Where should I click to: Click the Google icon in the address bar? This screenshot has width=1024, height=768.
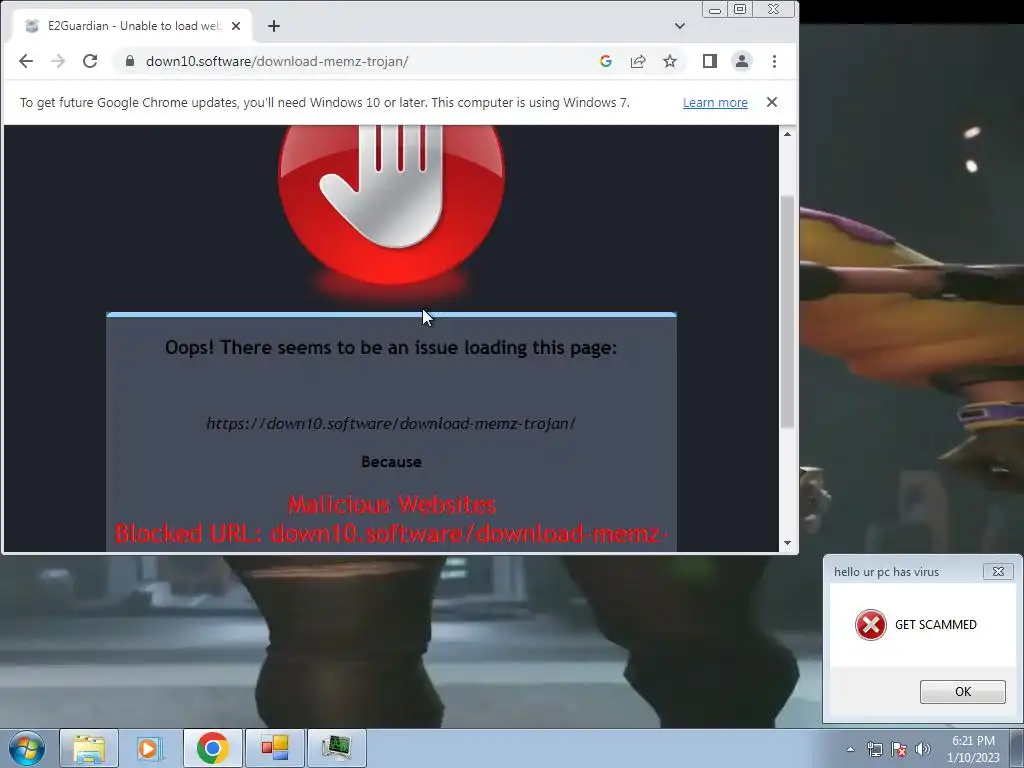(x=605, y=61)
